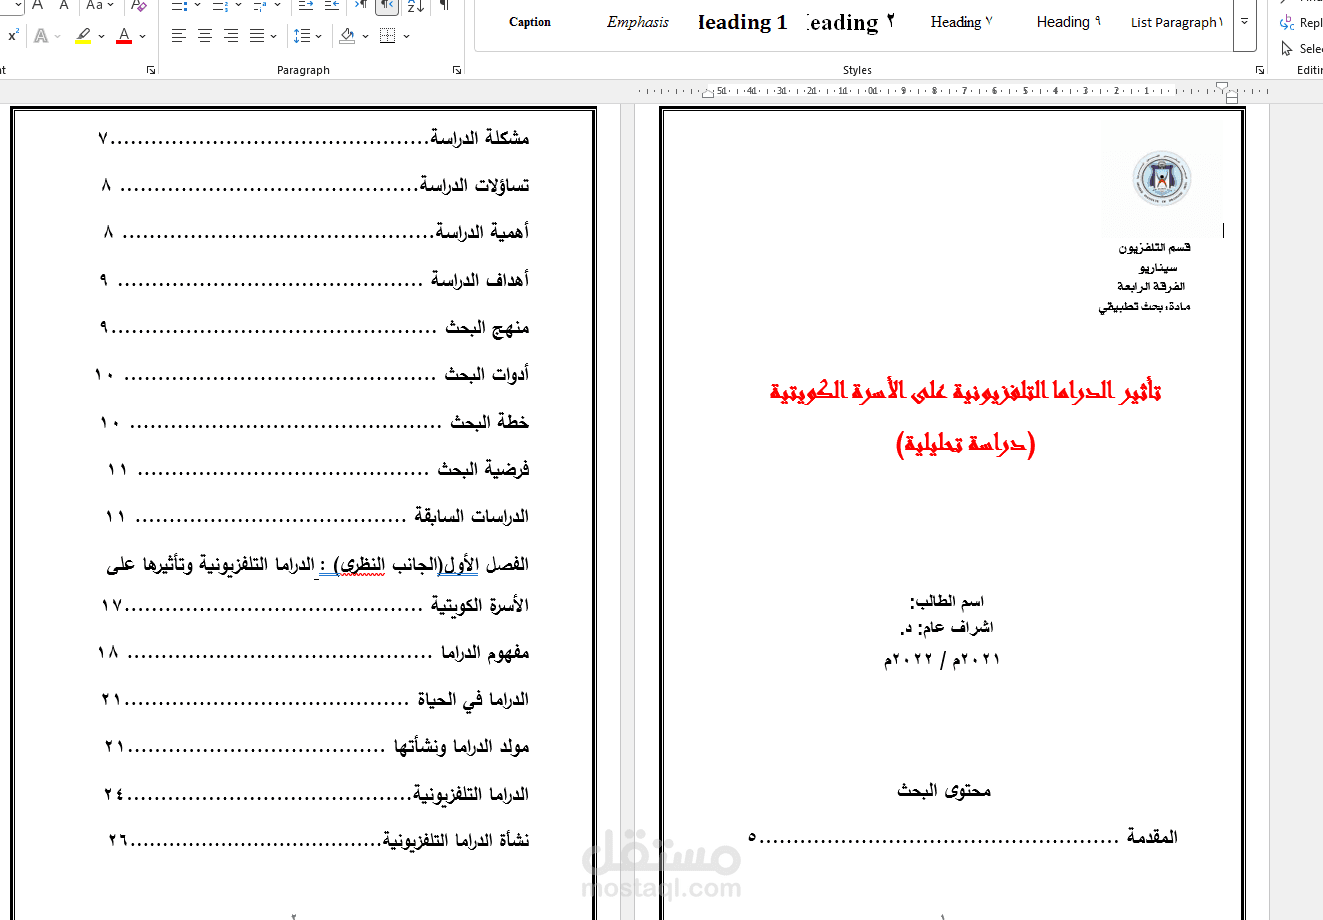1323x920 pixels.
Task: Apply paragraph shading fill
Action: click(347, 36)
